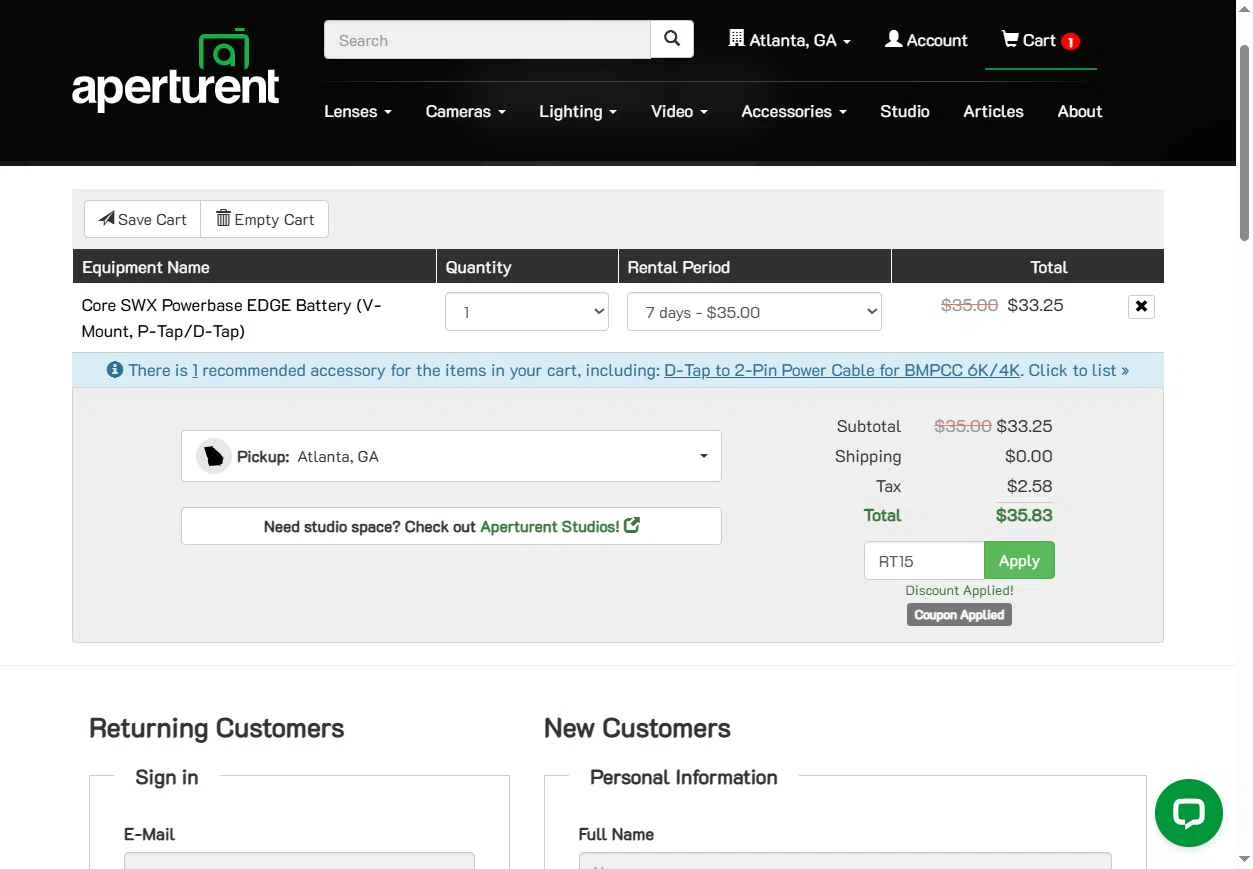The width and height of the screenshot is (1253, 869).
Task: Click the Equipment Name column header
Action: 146,267
